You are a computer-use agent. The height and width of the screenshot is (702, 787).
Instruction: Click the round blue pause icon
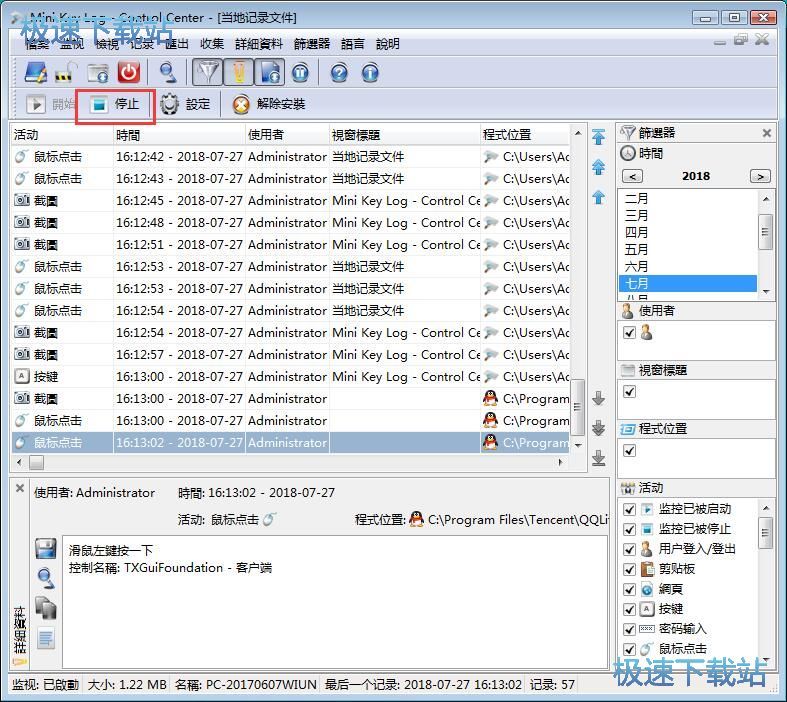coord(301,73)
